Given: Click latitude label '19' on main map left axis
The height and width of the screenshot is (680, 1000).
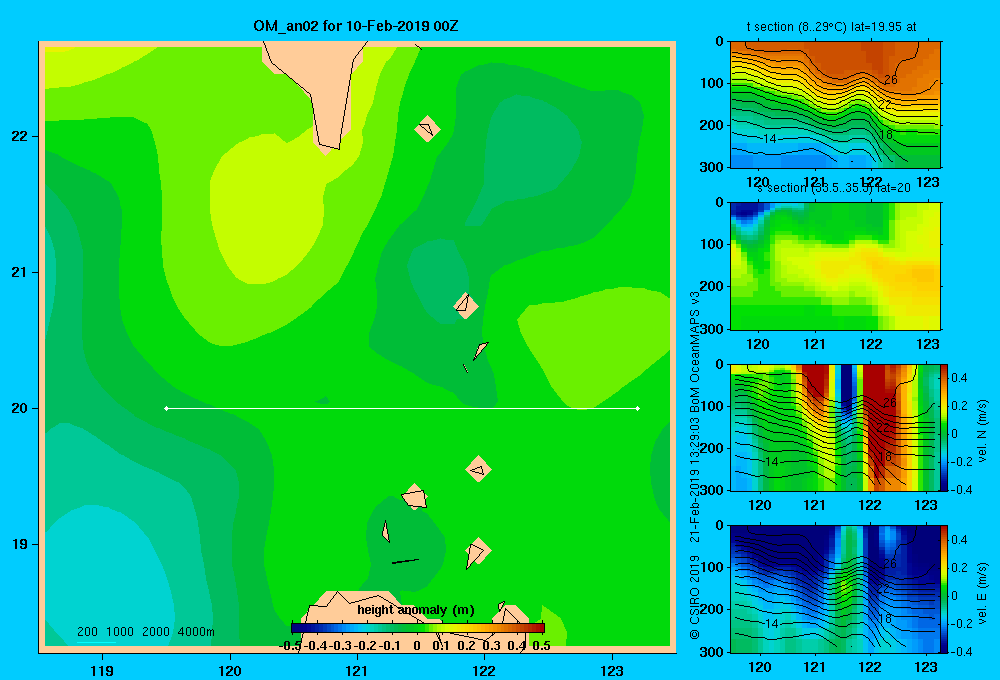Looking at the screenshot, I should pyautogui.click(x=20, y=544).
